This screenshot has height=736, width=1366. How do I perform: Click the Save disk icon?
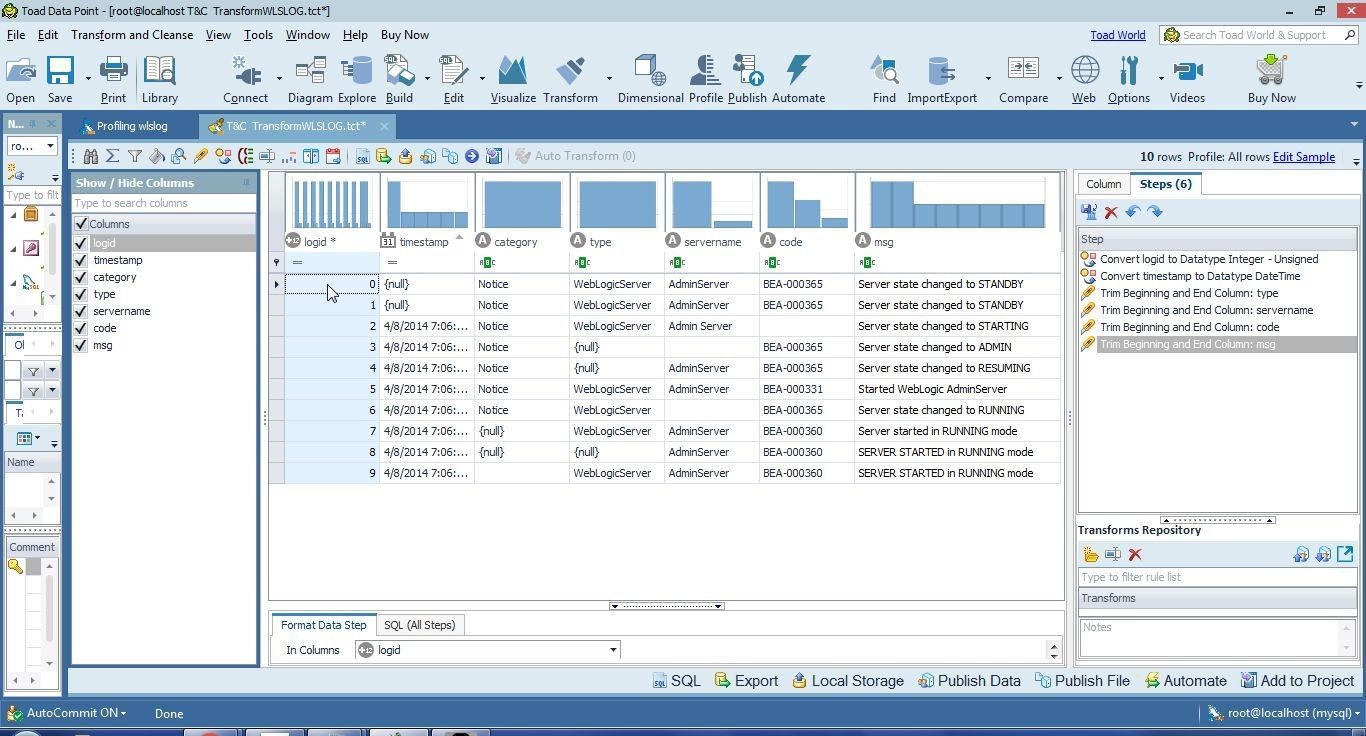pos(60,71)
